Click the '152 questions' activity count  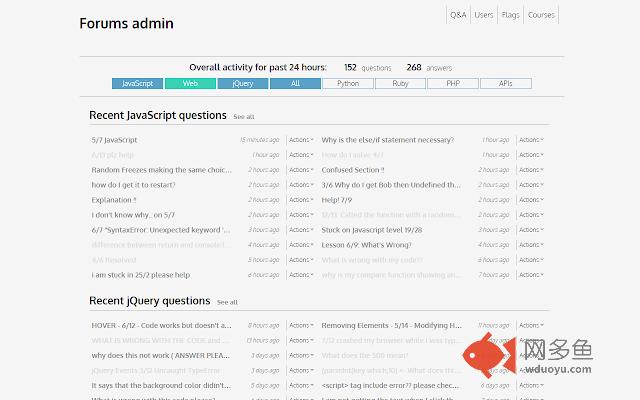367,68
